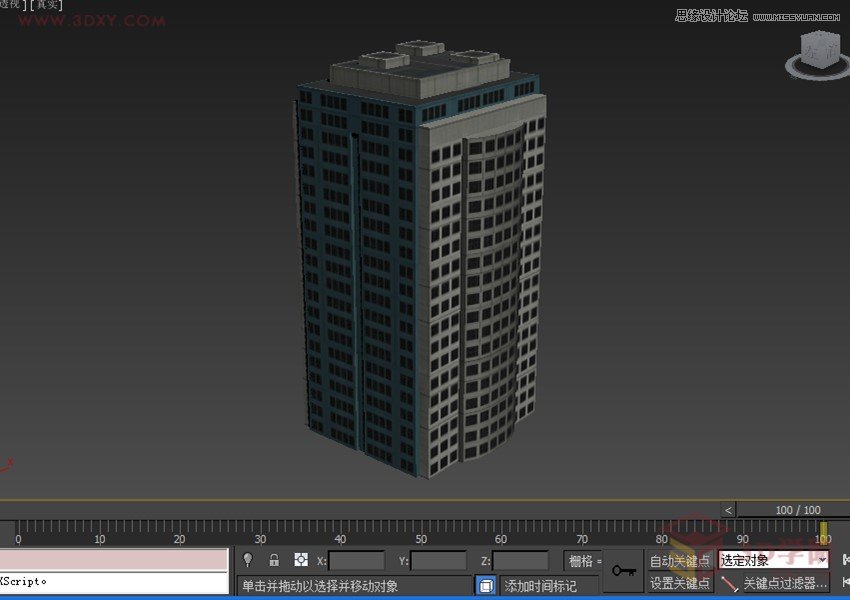Click the isolate selection light bulb icon
Screen dimensions: 850x600
[x=247, y=559]
